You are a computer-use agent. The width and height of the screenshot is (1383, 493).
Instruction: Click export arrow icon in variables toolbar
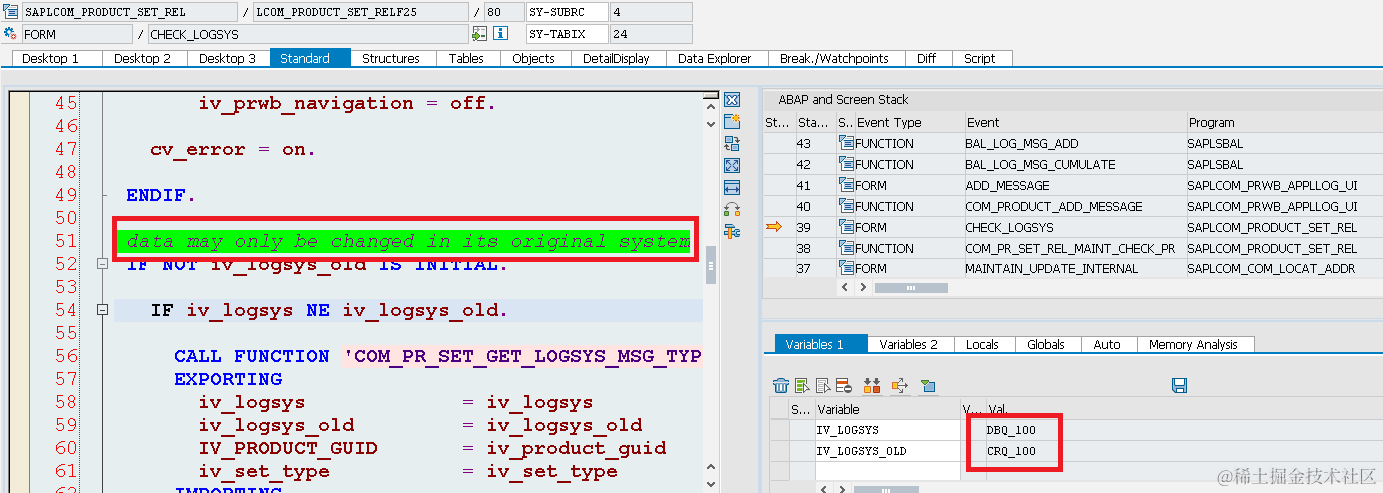pyautogui.click(x=899, y=385)
